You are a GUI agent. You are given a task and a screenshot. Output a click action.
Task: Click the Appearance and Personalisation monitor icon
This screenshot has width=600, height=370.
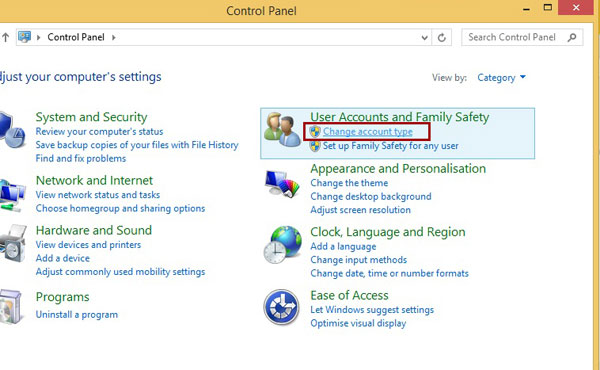click(x=282, y=184)
